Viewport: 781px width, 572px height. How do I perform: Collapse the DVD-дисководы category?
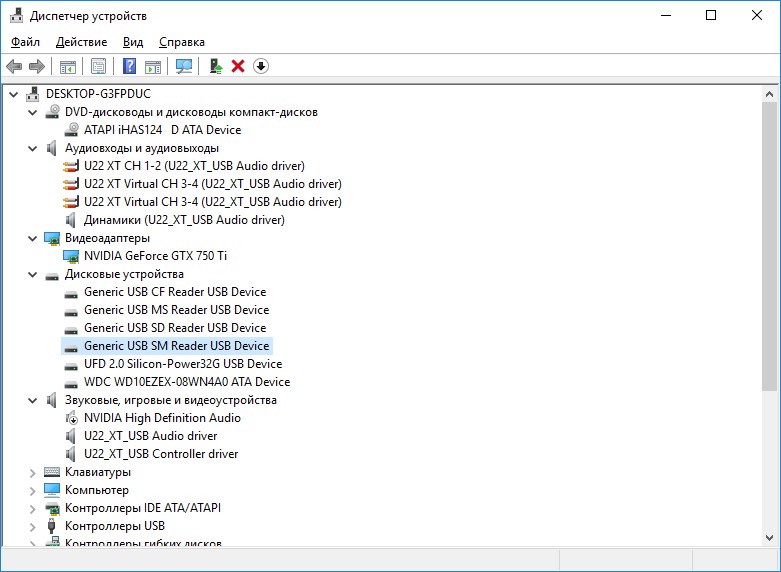click(x=33, y=112)
